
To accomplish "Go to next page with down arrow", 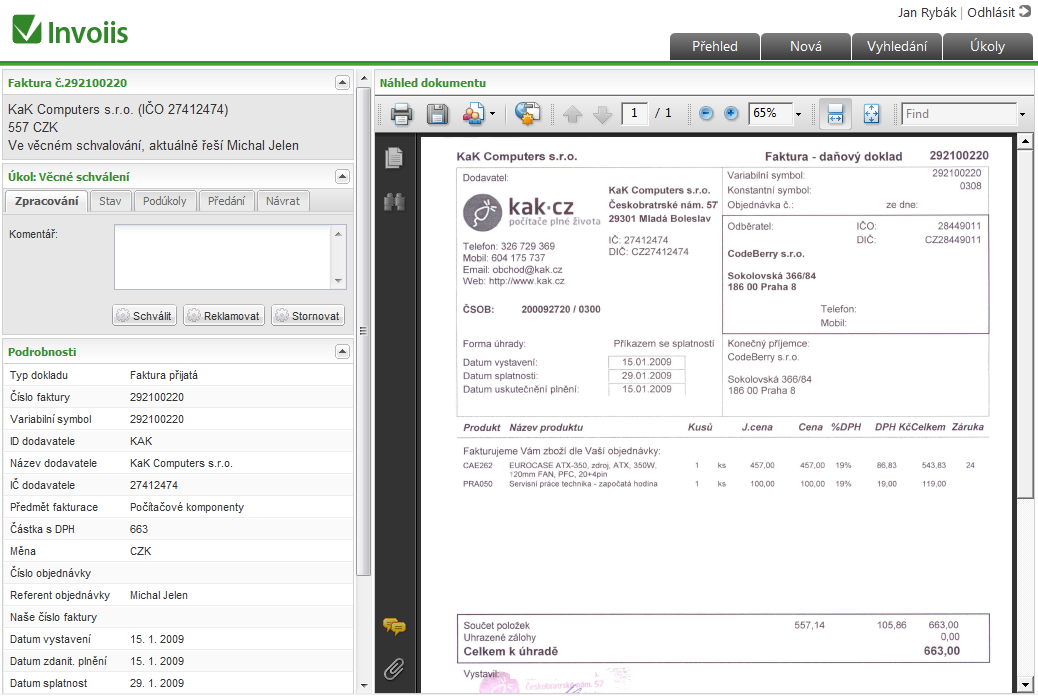I will (602, 114).
